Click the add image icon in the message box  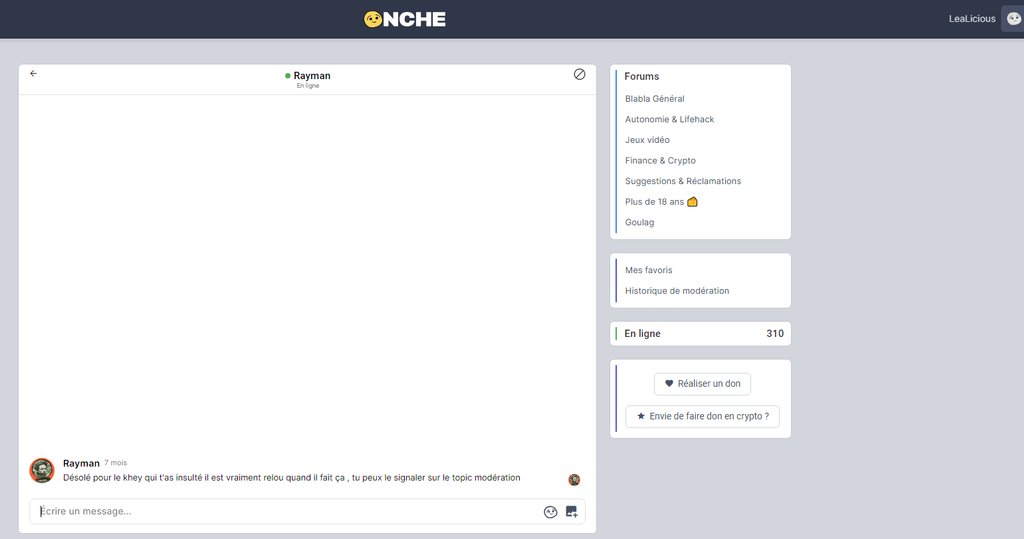[571, 512]
